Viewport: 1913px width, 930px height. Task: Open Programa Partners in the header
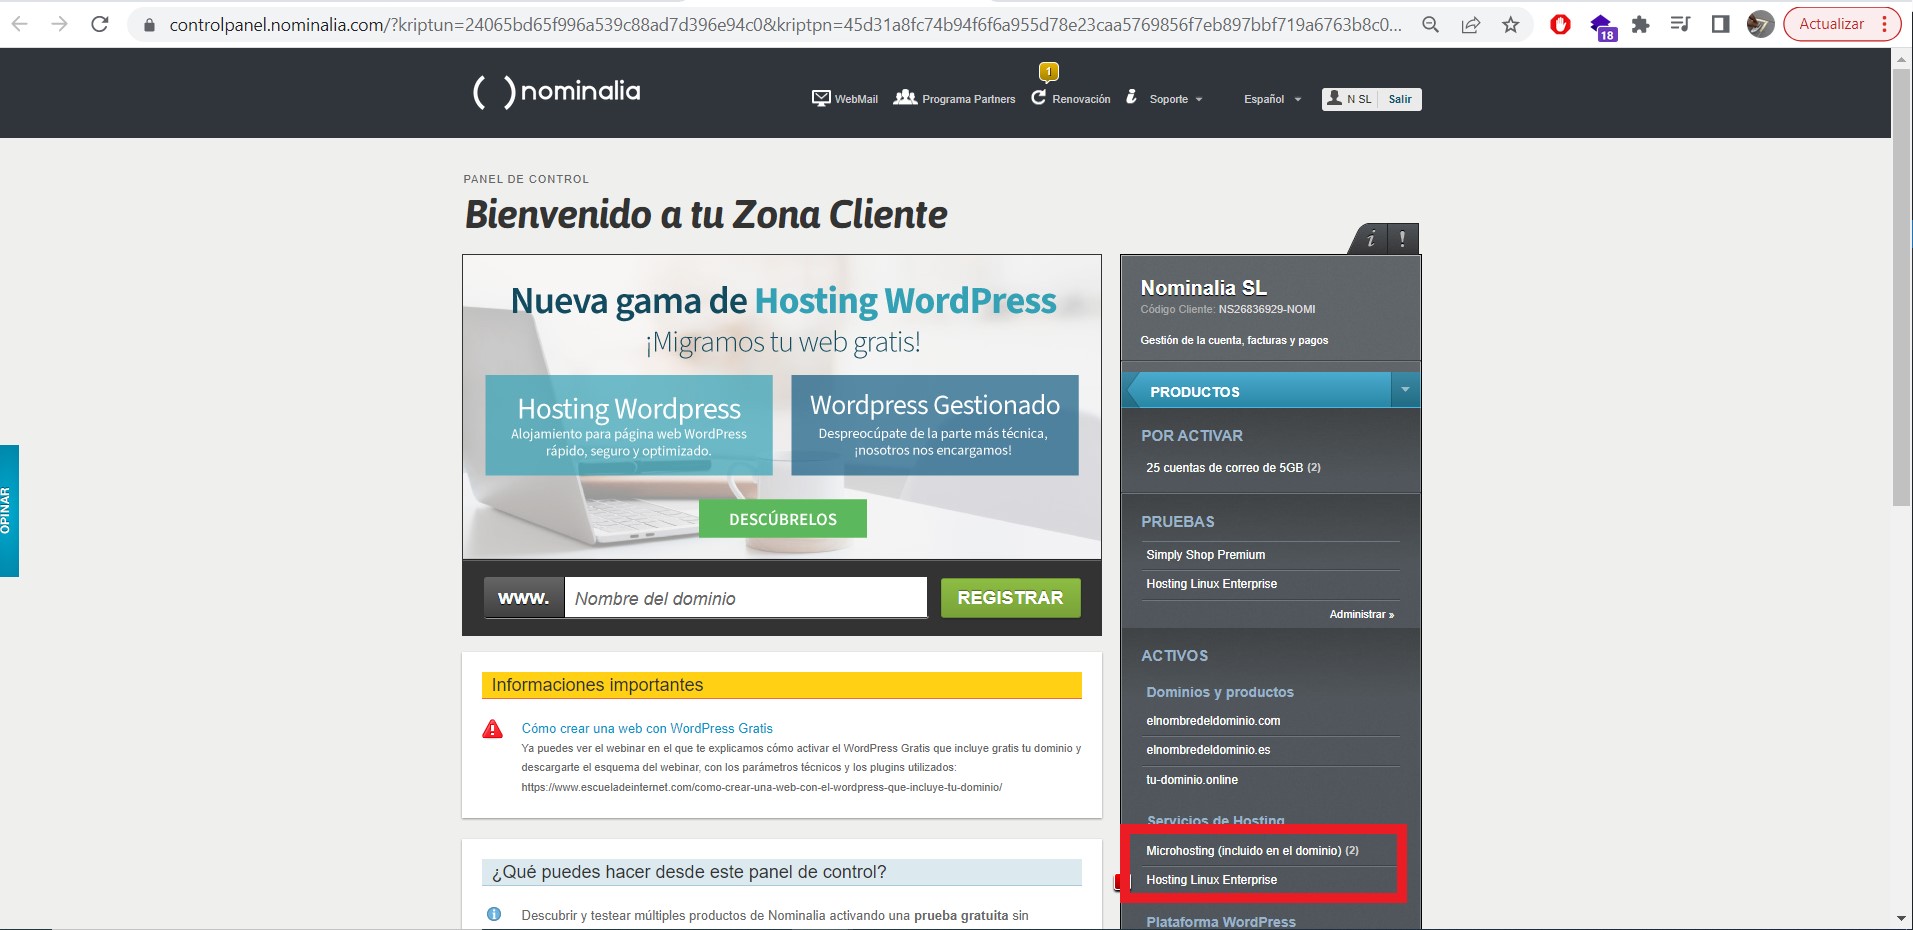[x=954, y=98]
